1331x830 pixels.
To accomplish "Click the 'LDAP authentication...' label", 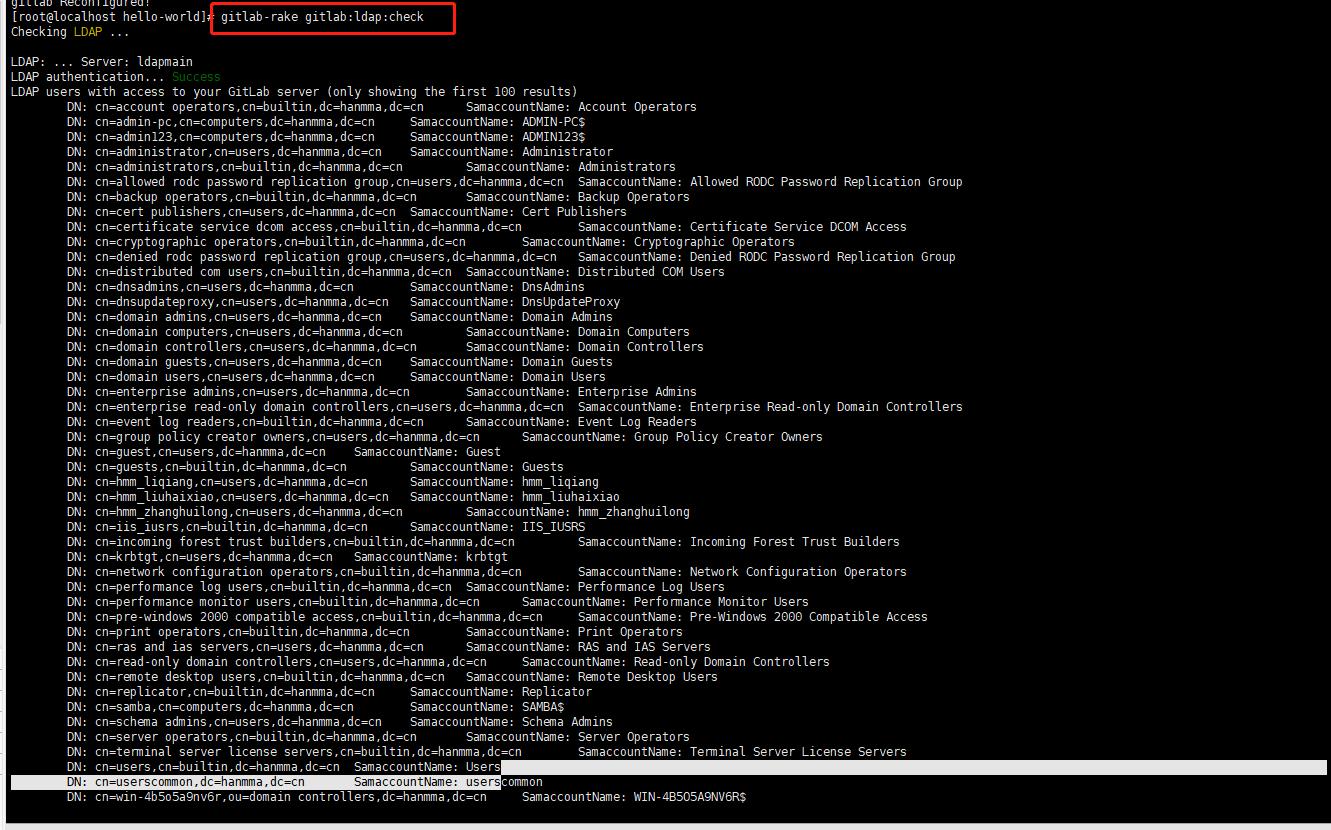I will [x=87, y=77].
